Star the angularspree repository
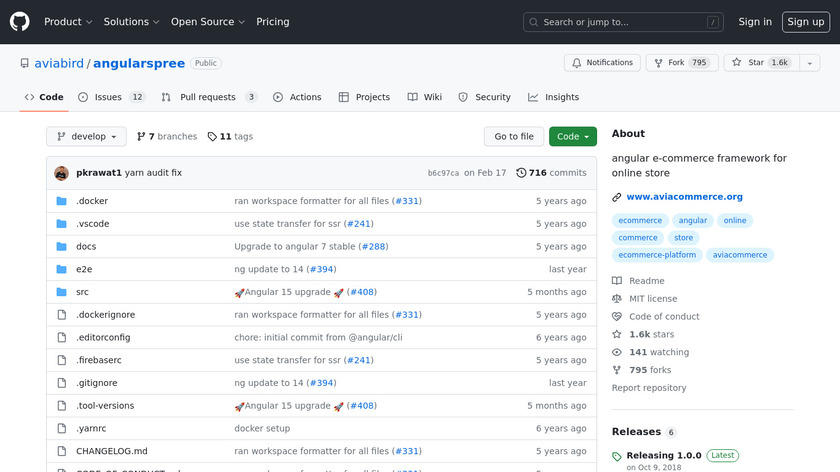The height and width of the screenshot is (472, 840). click(758, 63)
